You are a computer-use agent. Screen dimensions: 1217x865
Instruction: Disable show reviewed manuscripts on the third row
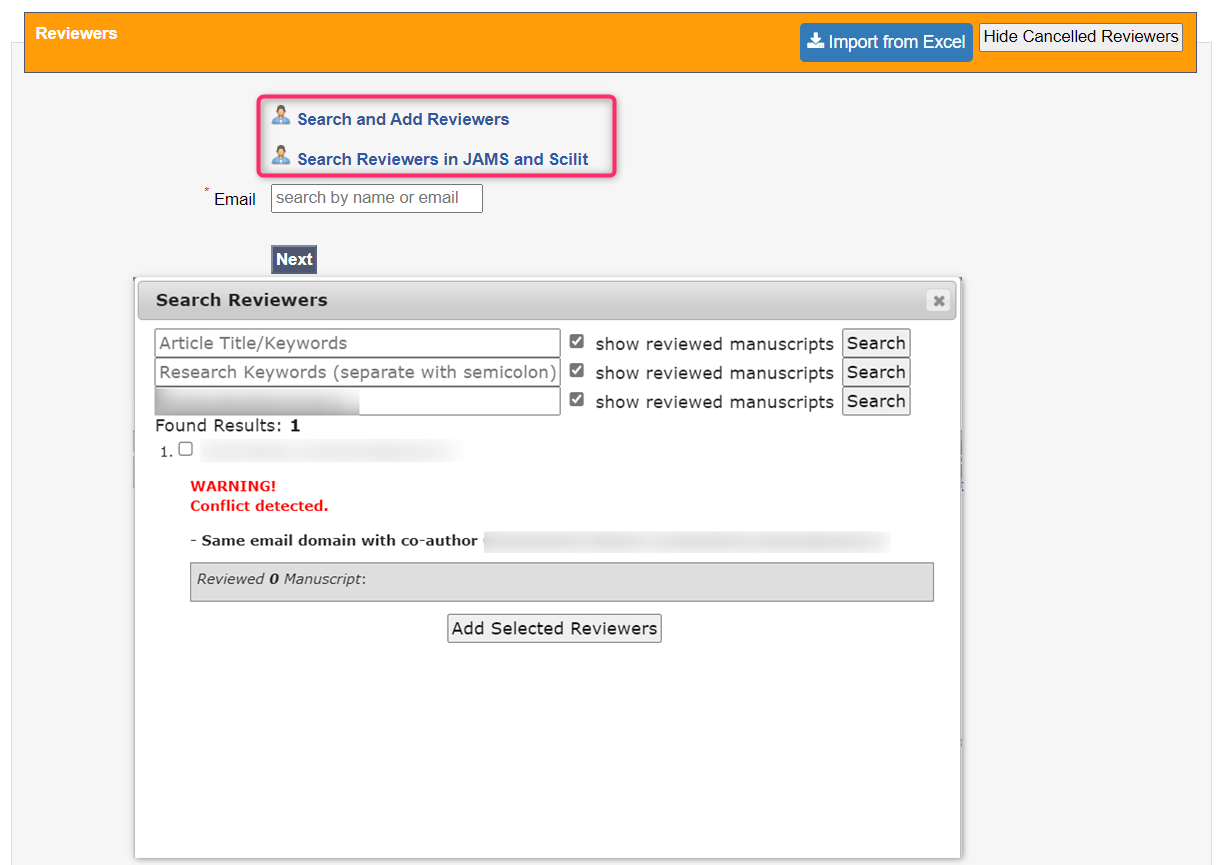(x=576, y=400)
